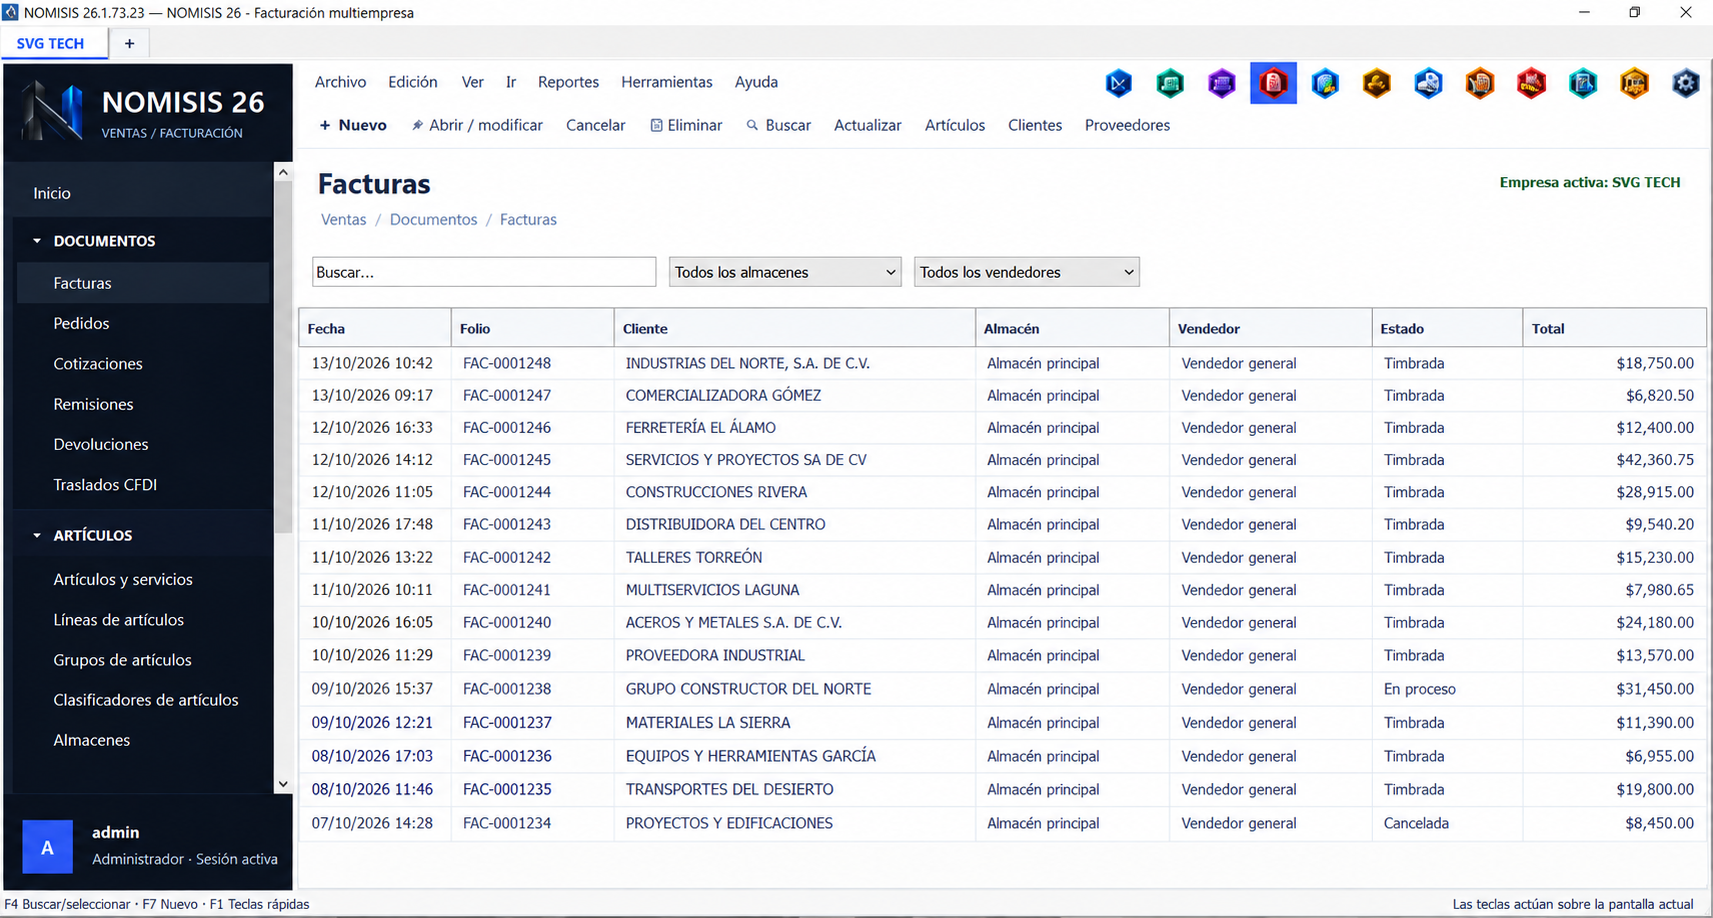This screenshot has width=1713, height=918.
Task: Open the red chart hexagon module icon
Action: pos(1531,83)
